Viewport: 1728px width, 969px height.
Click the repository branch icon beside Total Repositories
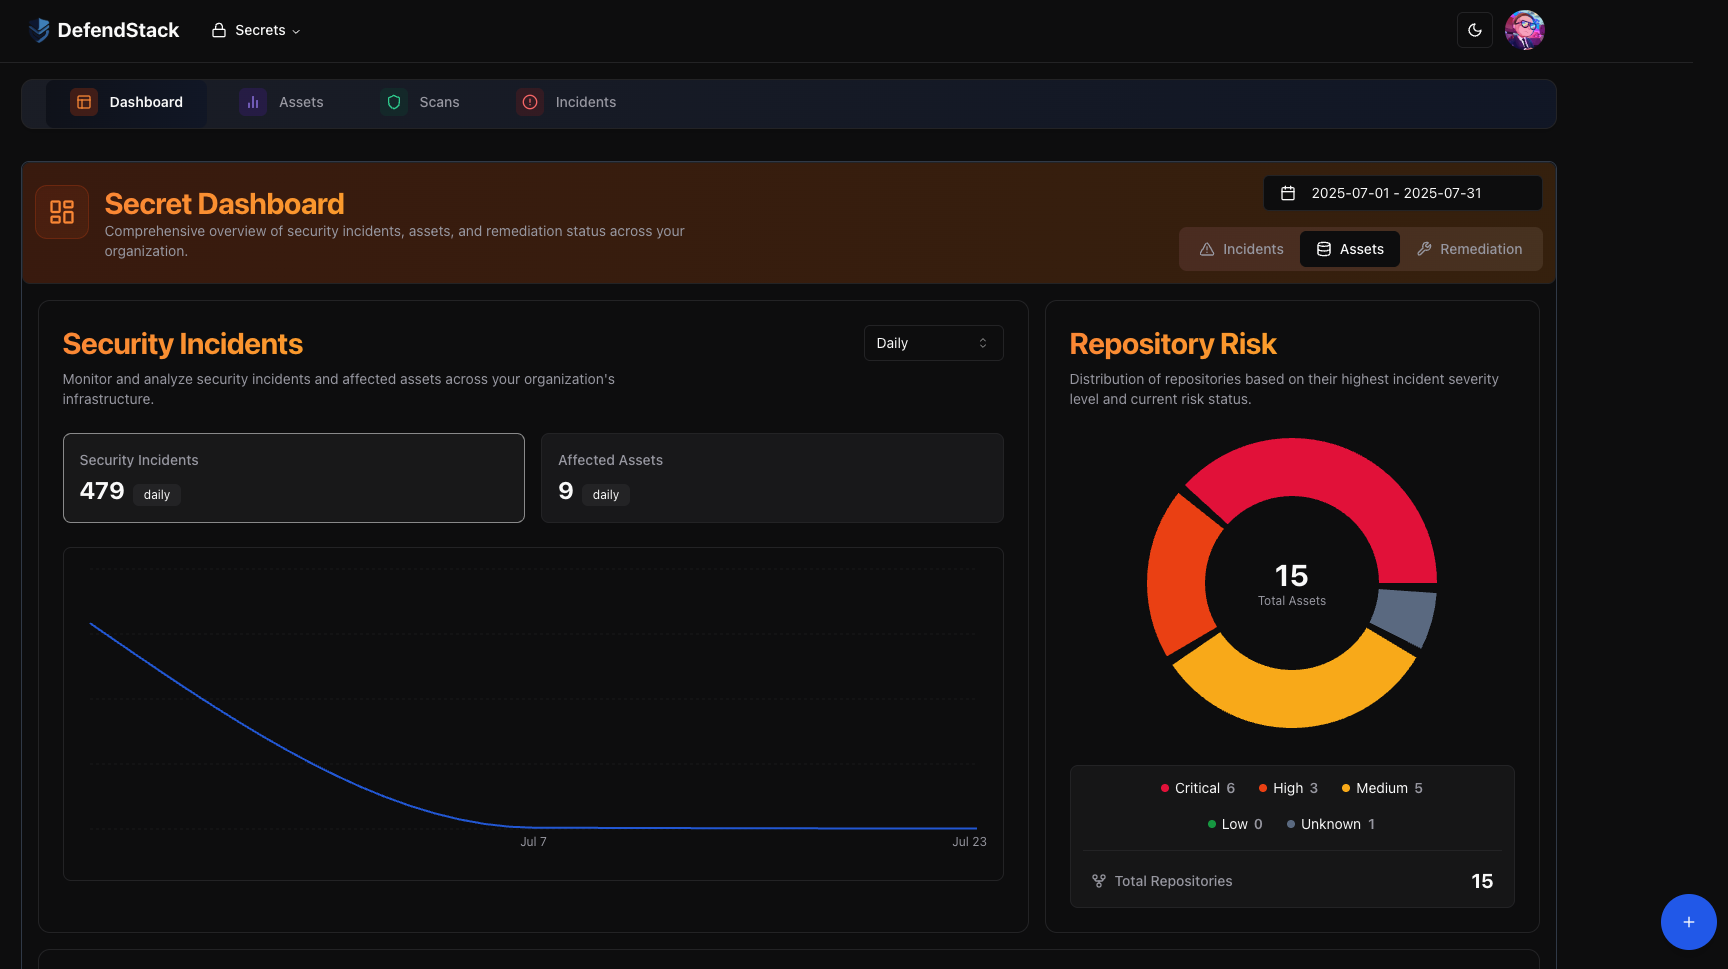pos(1098,880)
